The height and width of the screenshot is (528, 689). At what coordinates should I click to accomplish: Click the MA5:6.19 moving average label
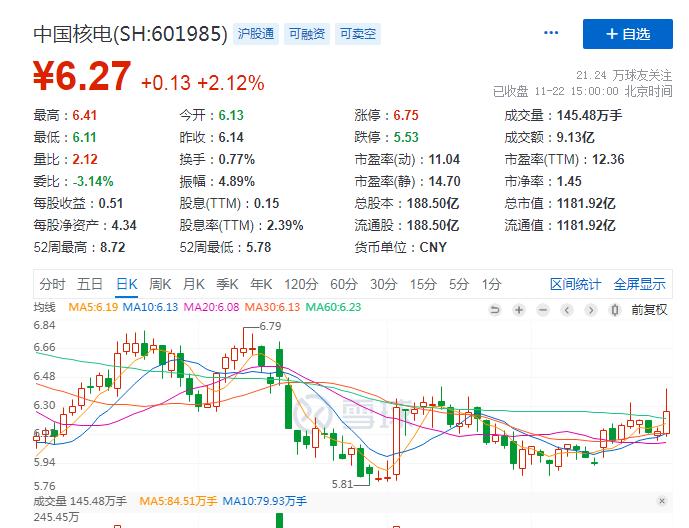(93, 307)
